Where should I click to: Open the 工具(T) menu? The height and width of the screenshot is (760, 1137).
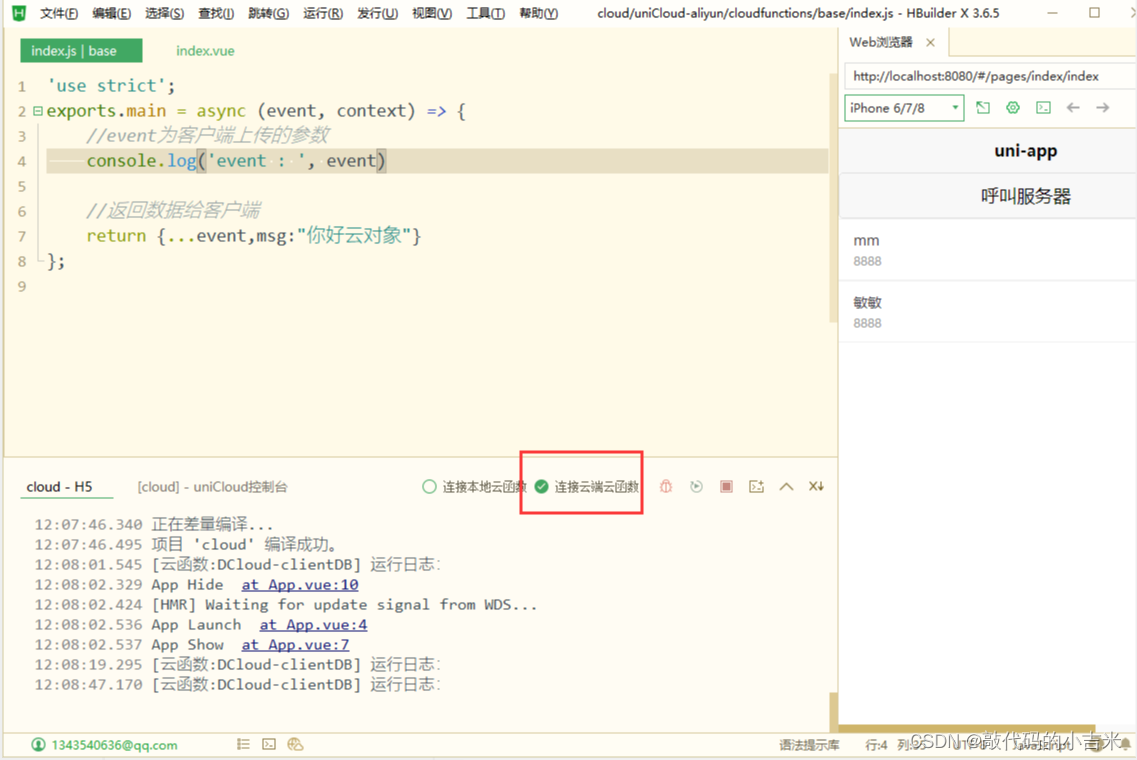pyautogui.click(x=485, y=13)
